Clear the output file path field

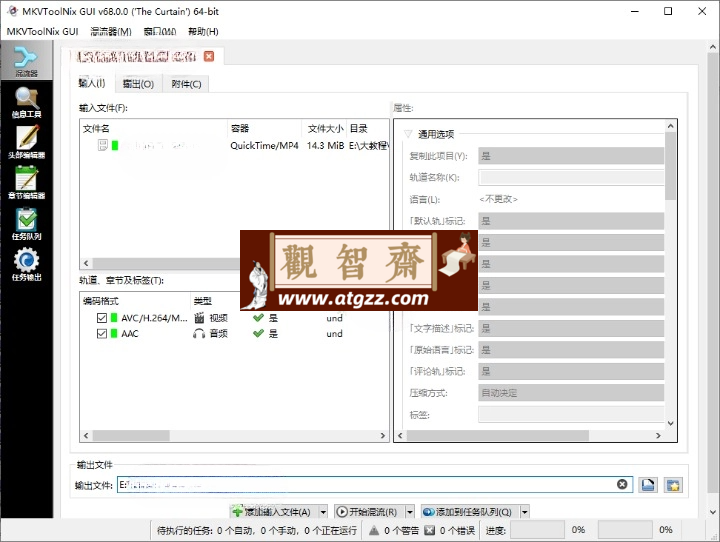[622, 484]
